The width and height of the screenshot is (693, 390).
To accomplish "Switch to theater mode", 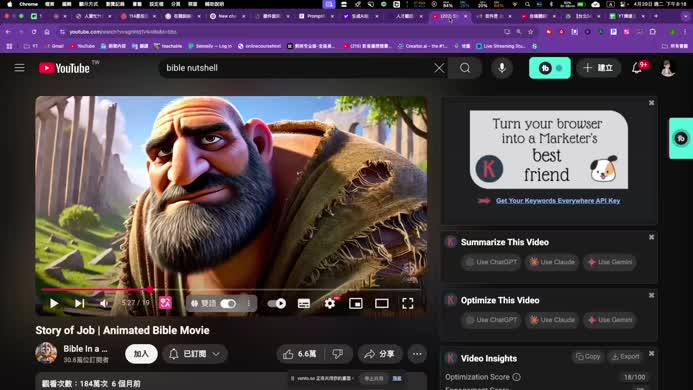I will 382,303.
